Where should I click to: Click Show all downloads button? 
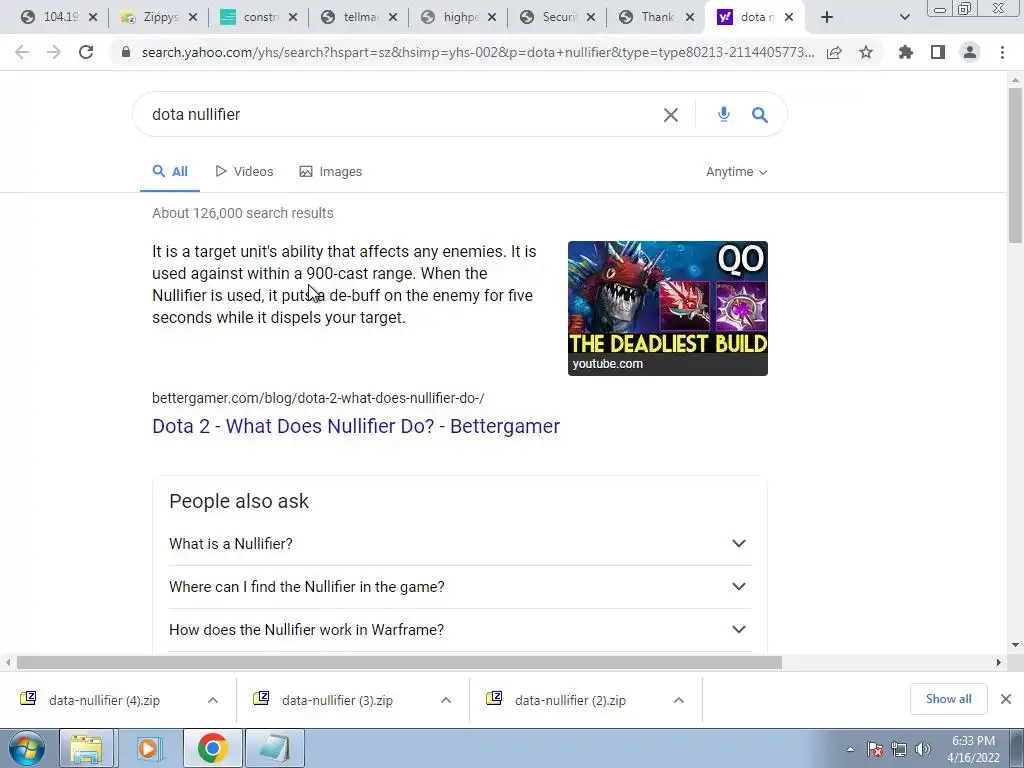tap(948, 699)
